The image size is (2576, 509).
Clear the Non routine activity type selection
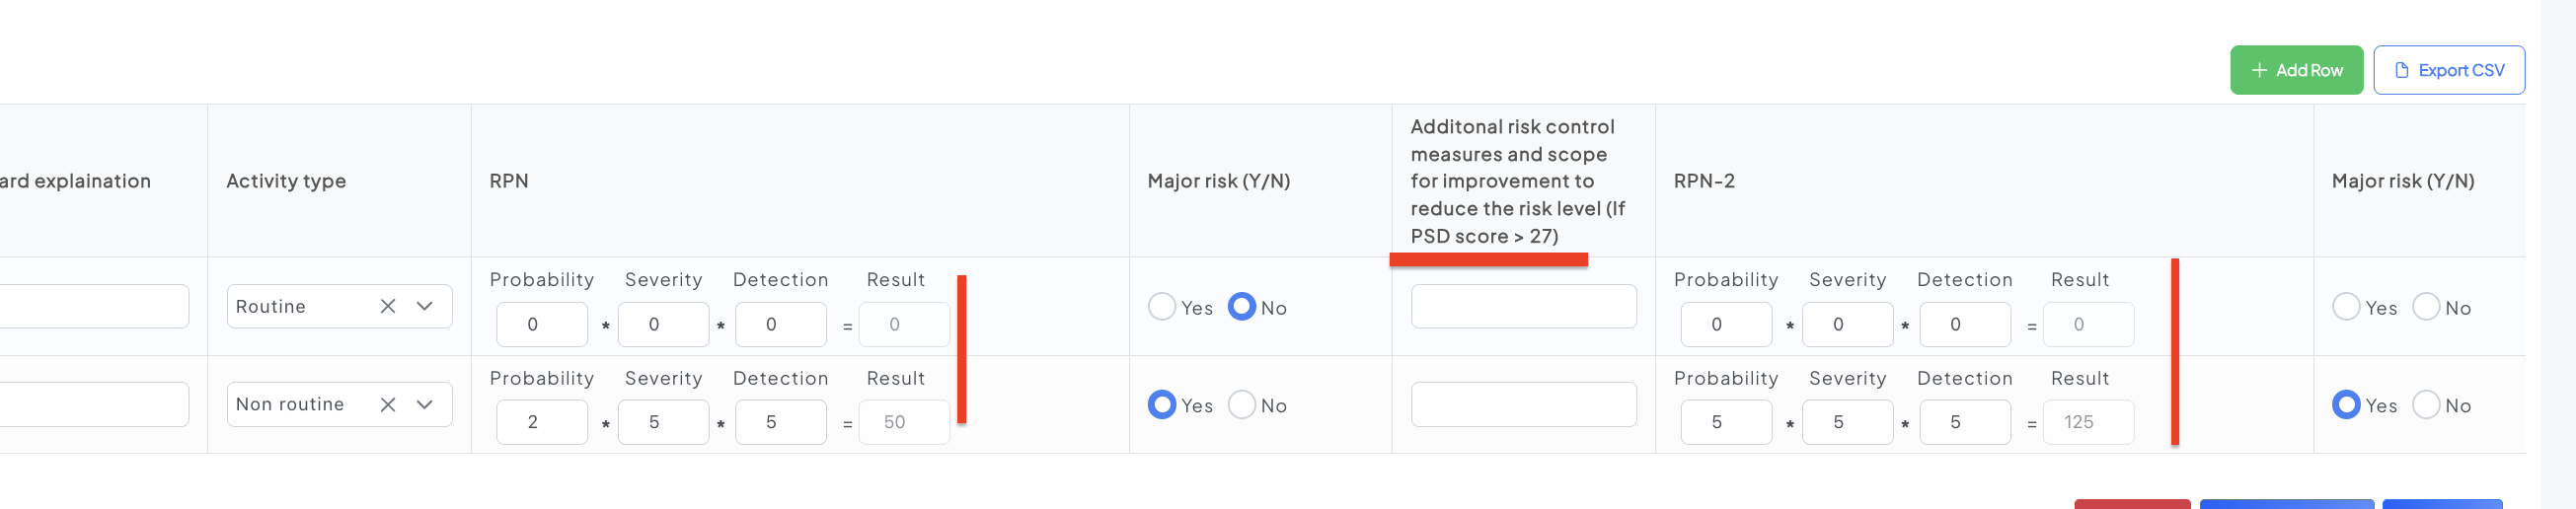388,404
